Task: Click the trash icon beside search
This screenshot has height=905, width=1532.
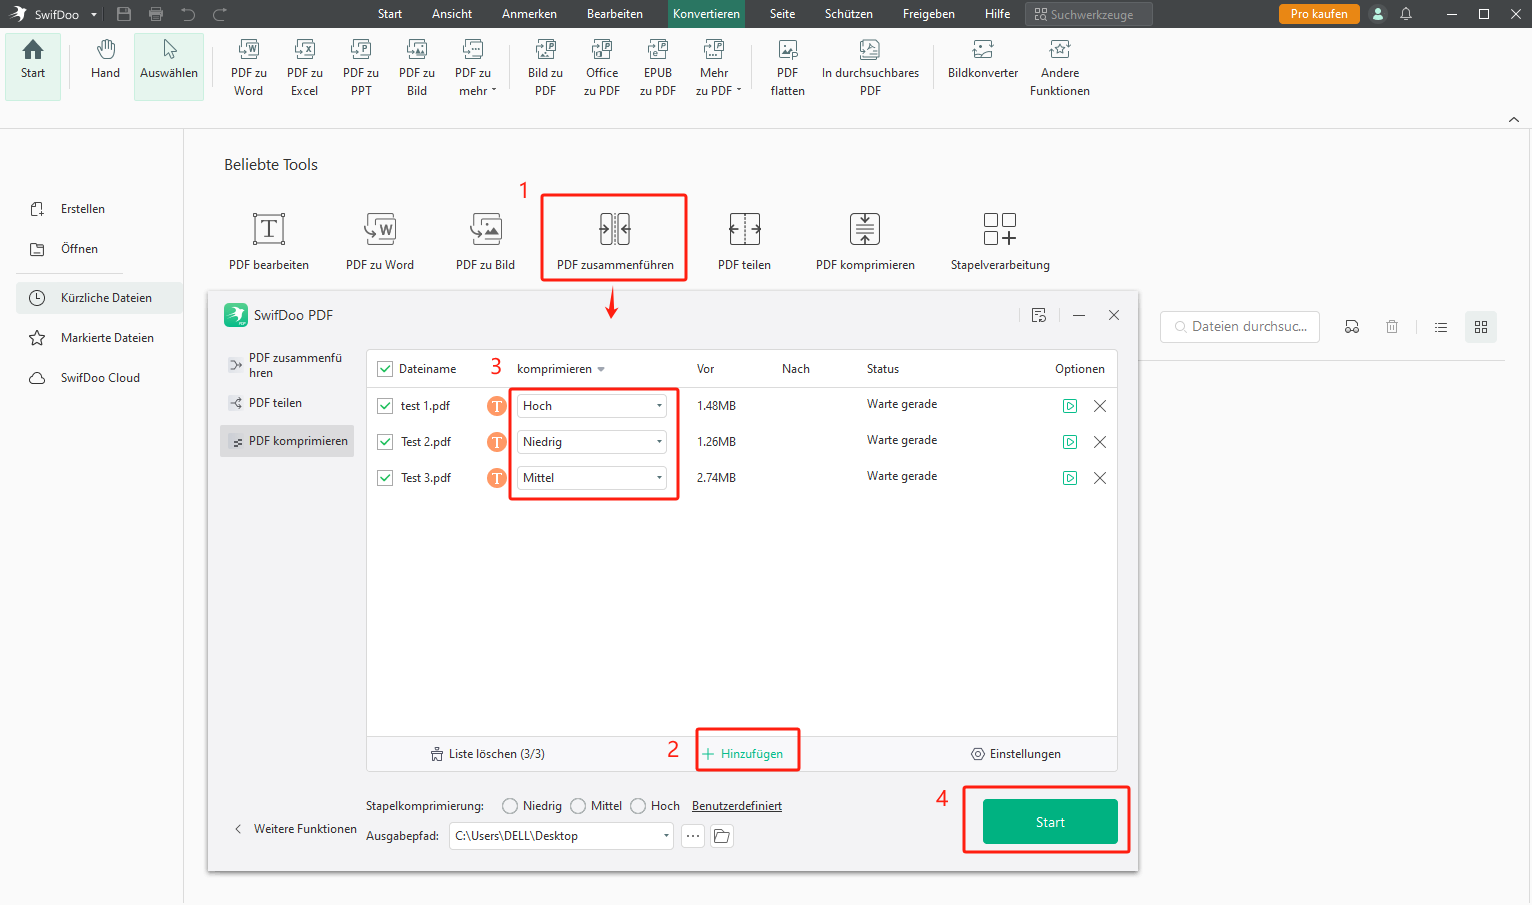Action: coord(1392,327)
